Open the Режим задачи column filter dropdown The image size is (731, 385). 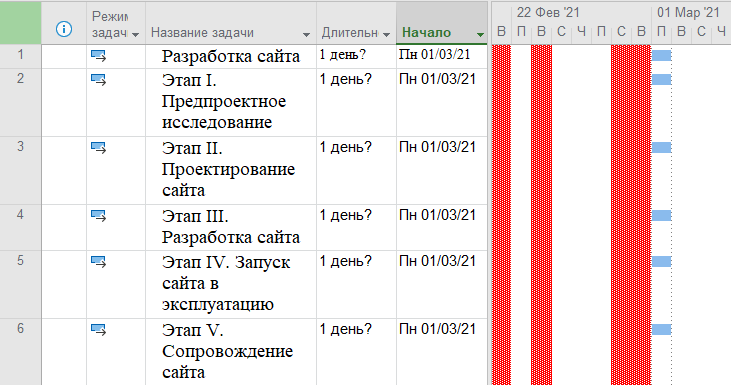135,34
